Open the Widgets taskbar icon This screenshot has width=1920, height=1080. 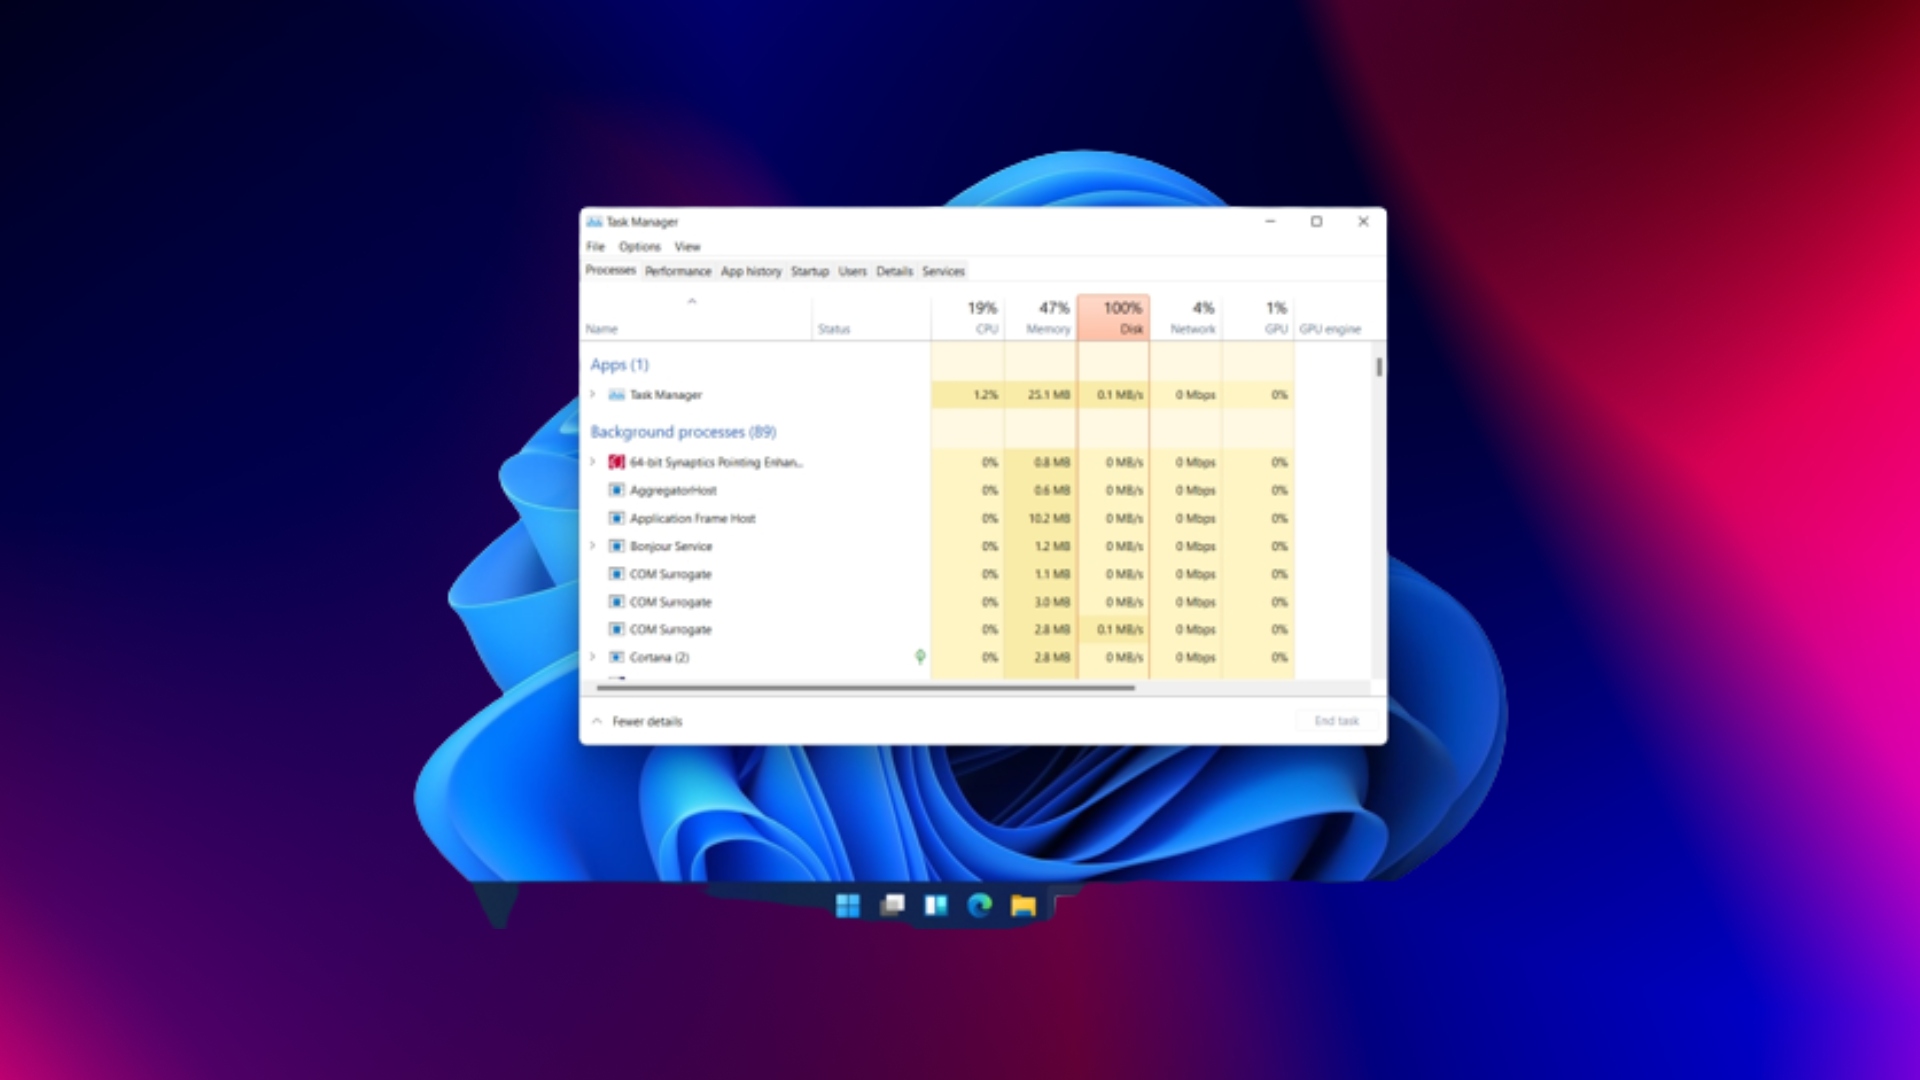pyautogui.click(x=936, y=906)
